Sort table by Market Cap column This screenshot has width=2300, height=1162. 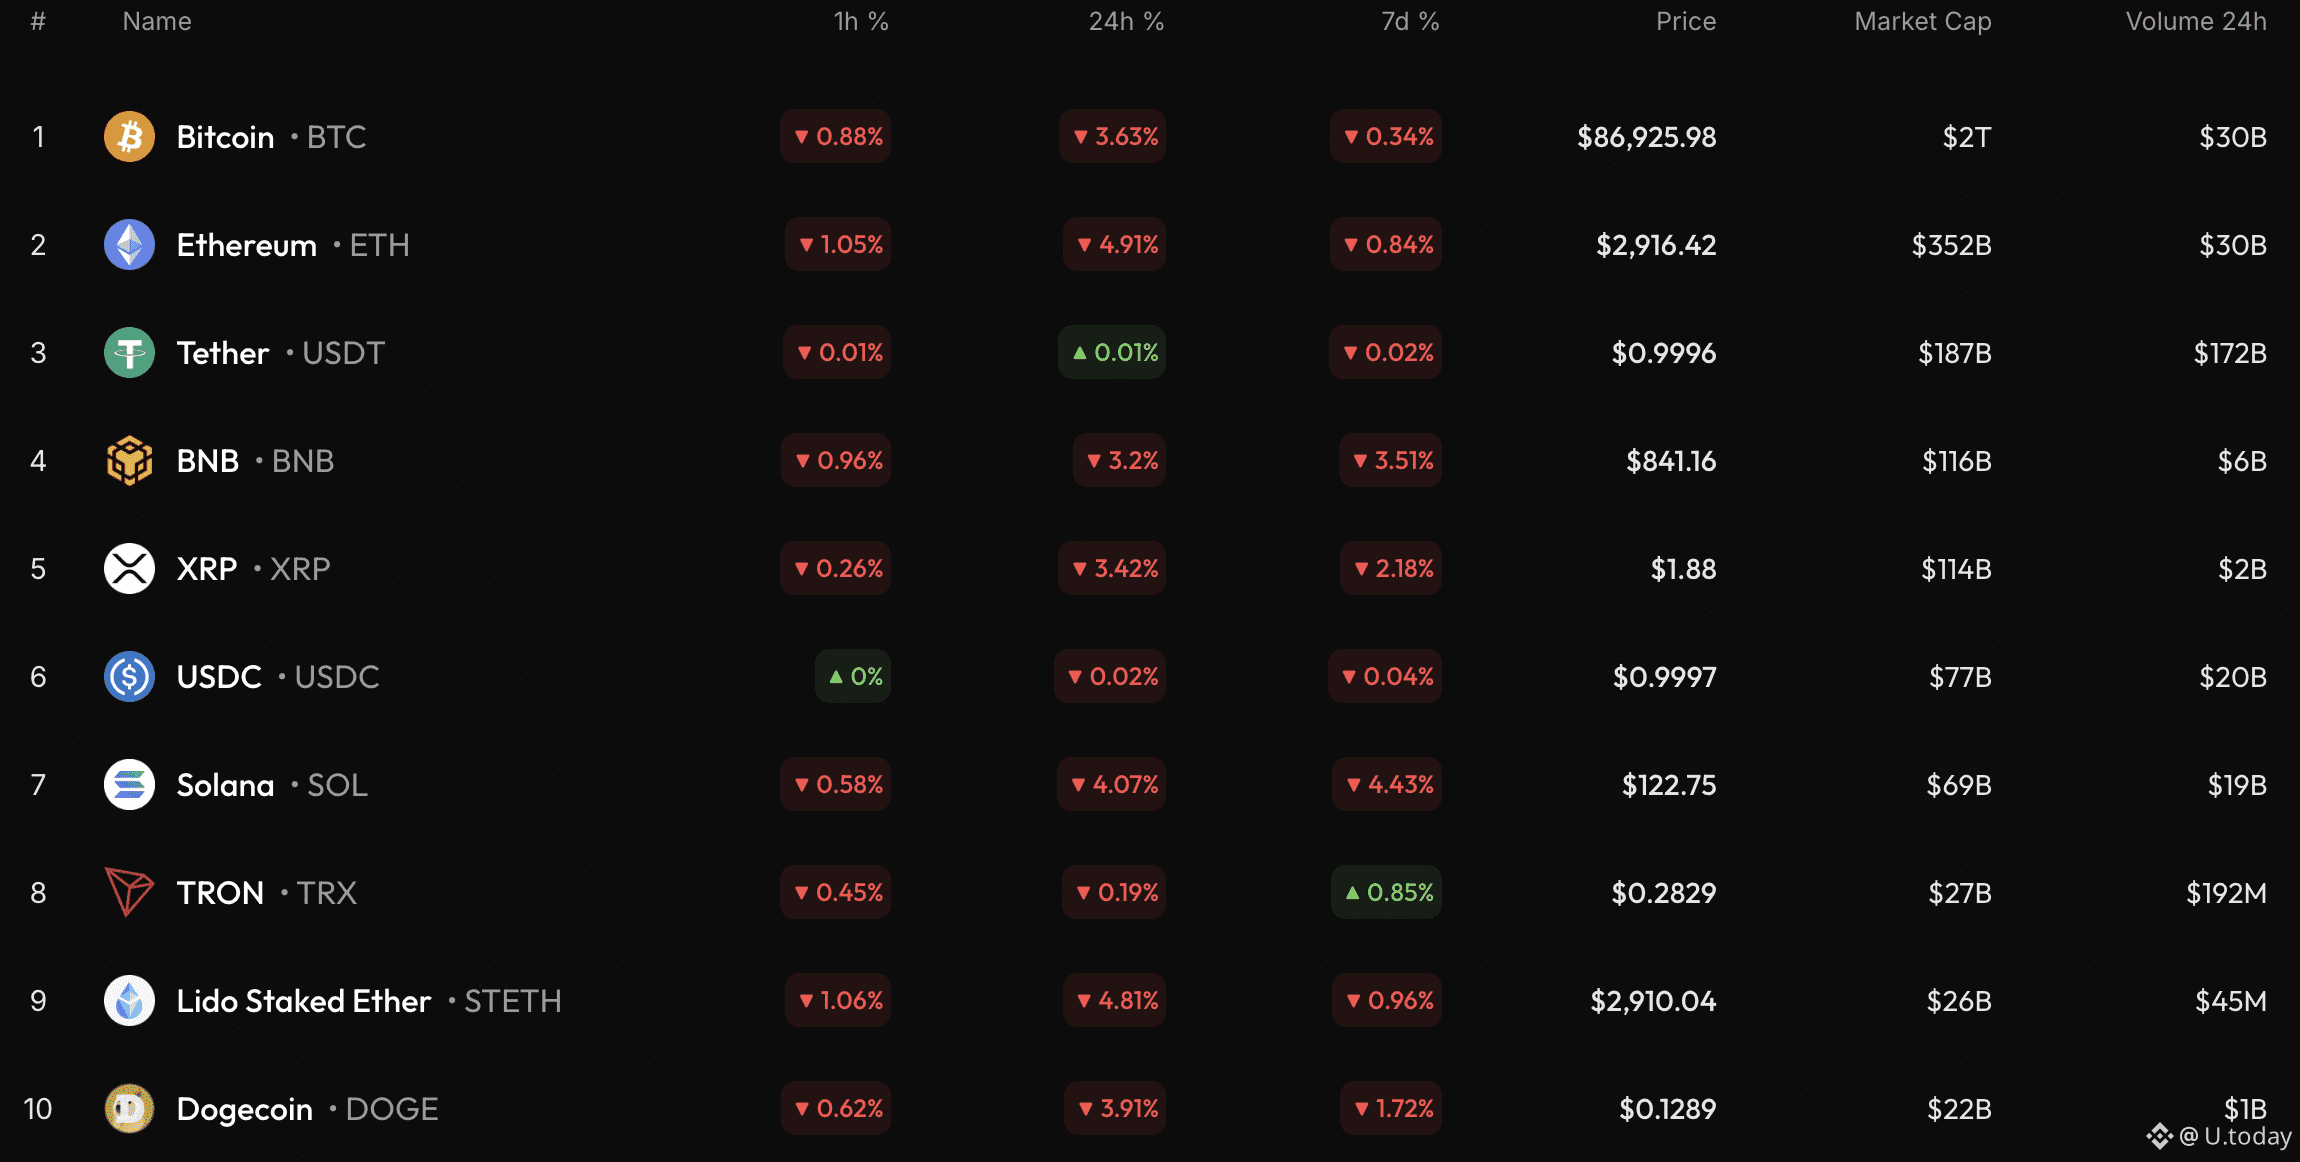pyautogui.click(x=1922, y=22)
